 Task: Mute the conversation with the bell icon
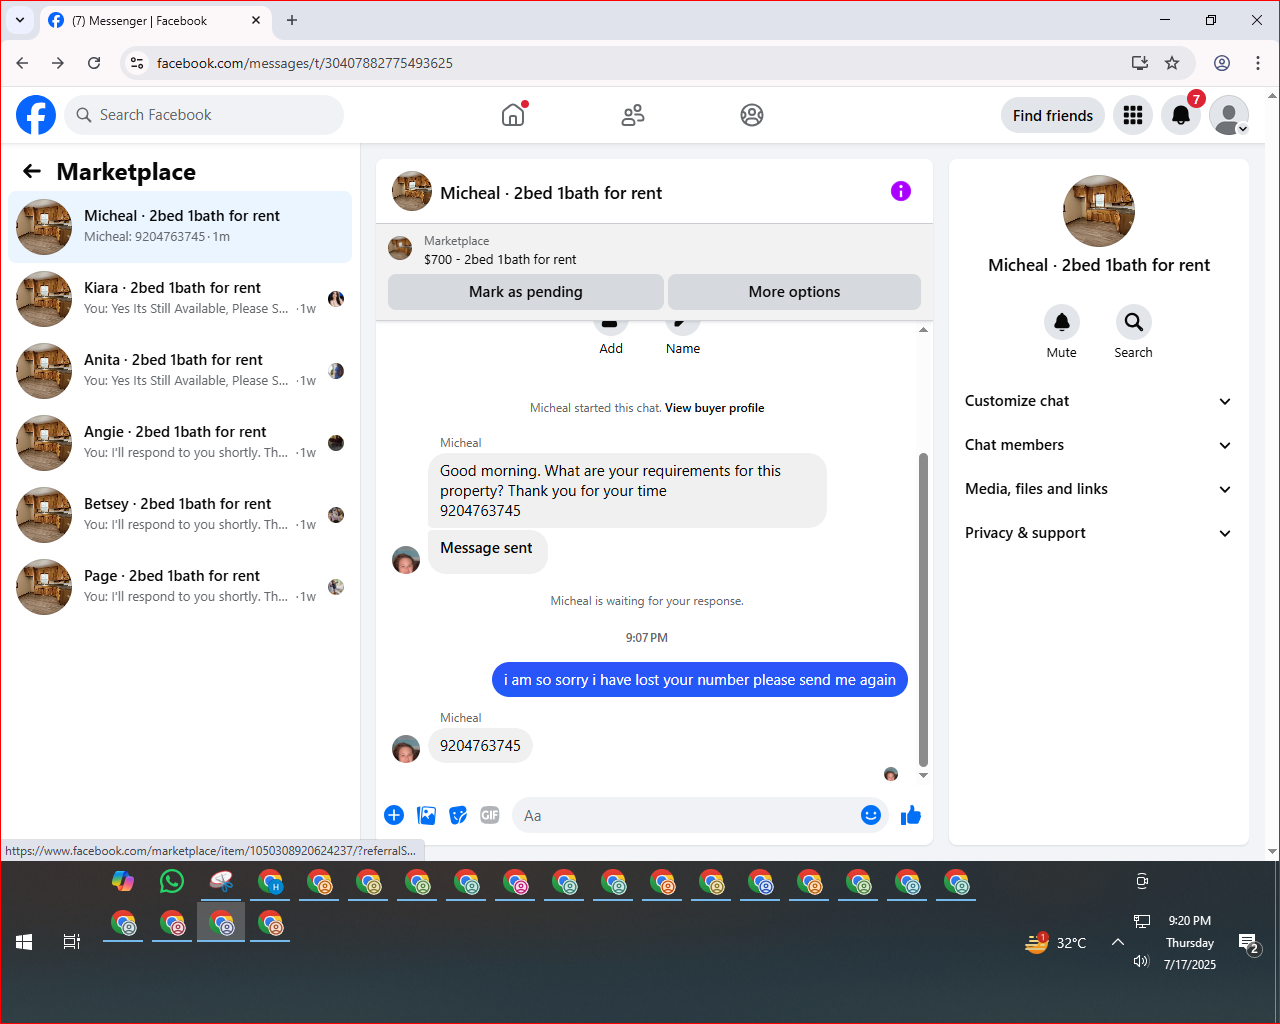pyautogui.click(x=1062, y=322)
